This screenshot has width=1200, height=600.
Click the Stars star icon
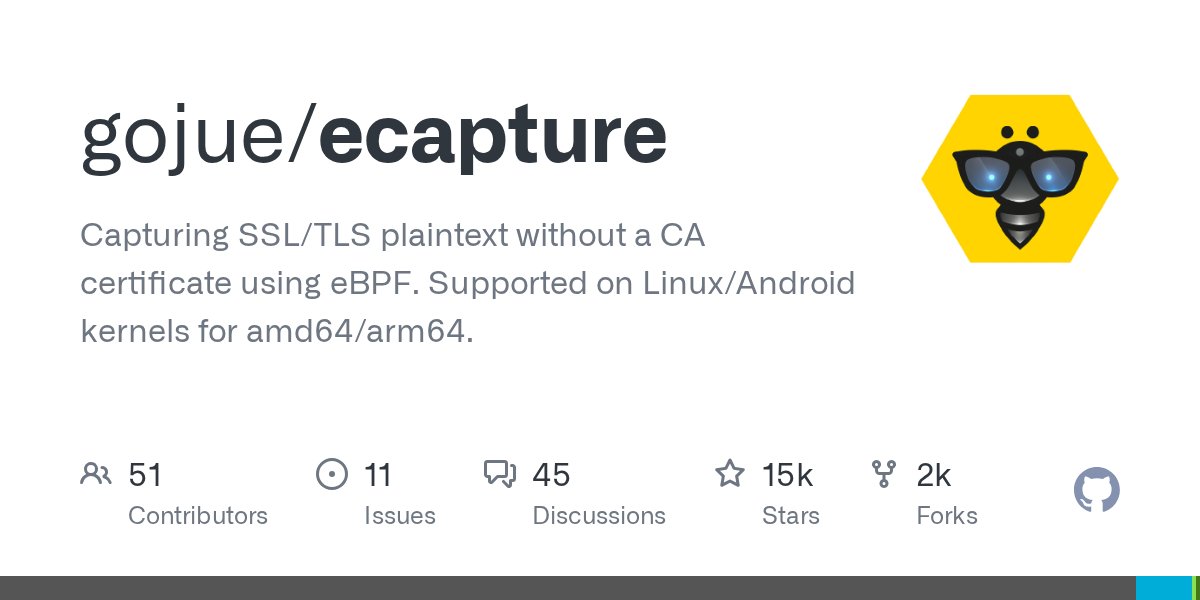click(729, 474)
